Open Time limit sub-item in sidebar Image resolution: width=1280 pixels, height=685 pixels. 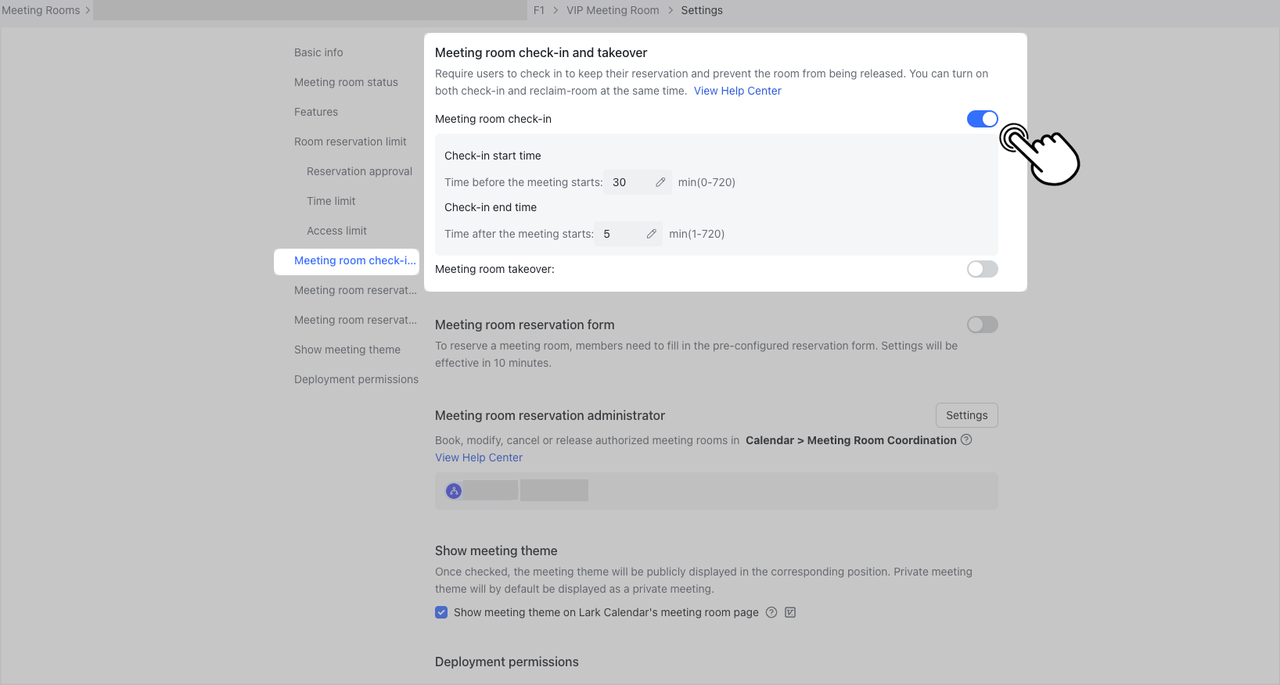pos(331,201)
